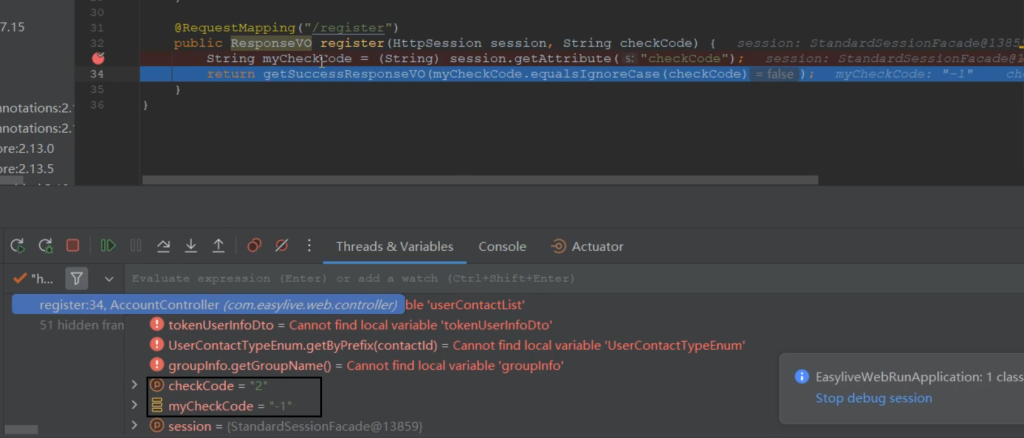Expand the myCheckCode variable node
The image size is (1024, 438).
[x=135, y=405]
